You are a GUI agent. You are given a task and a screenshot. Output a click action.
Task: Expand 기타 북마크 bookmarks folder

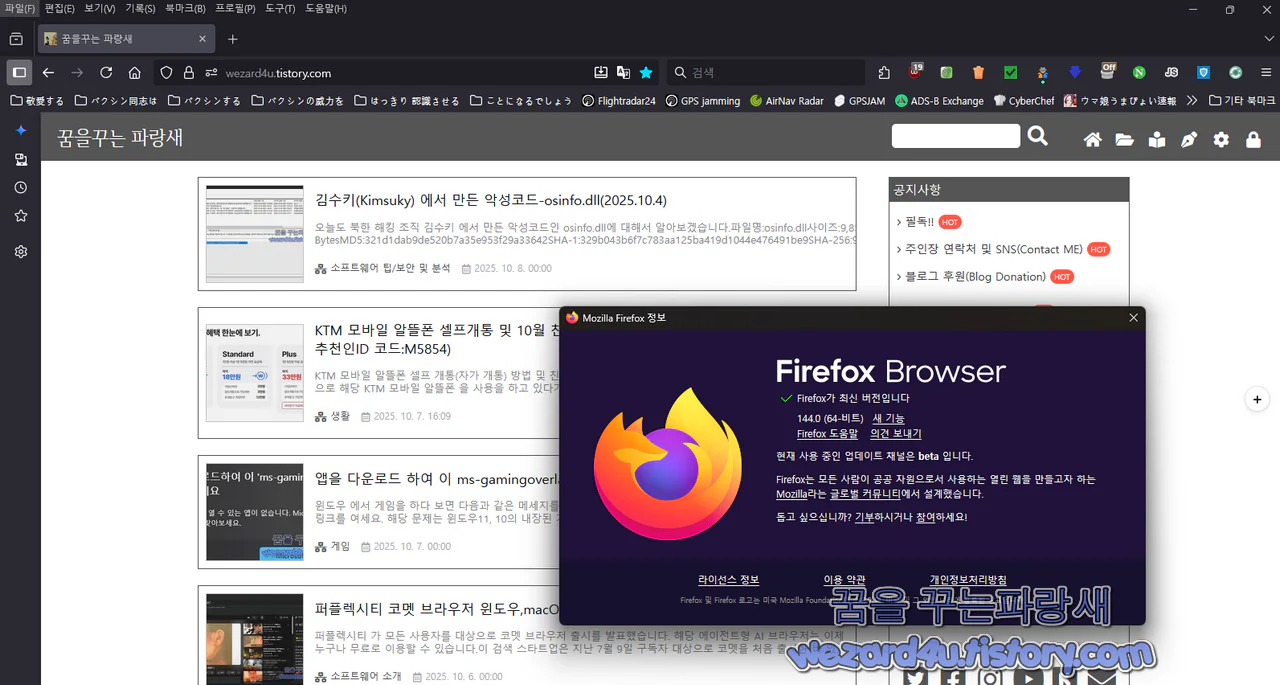pos(1243,101)
